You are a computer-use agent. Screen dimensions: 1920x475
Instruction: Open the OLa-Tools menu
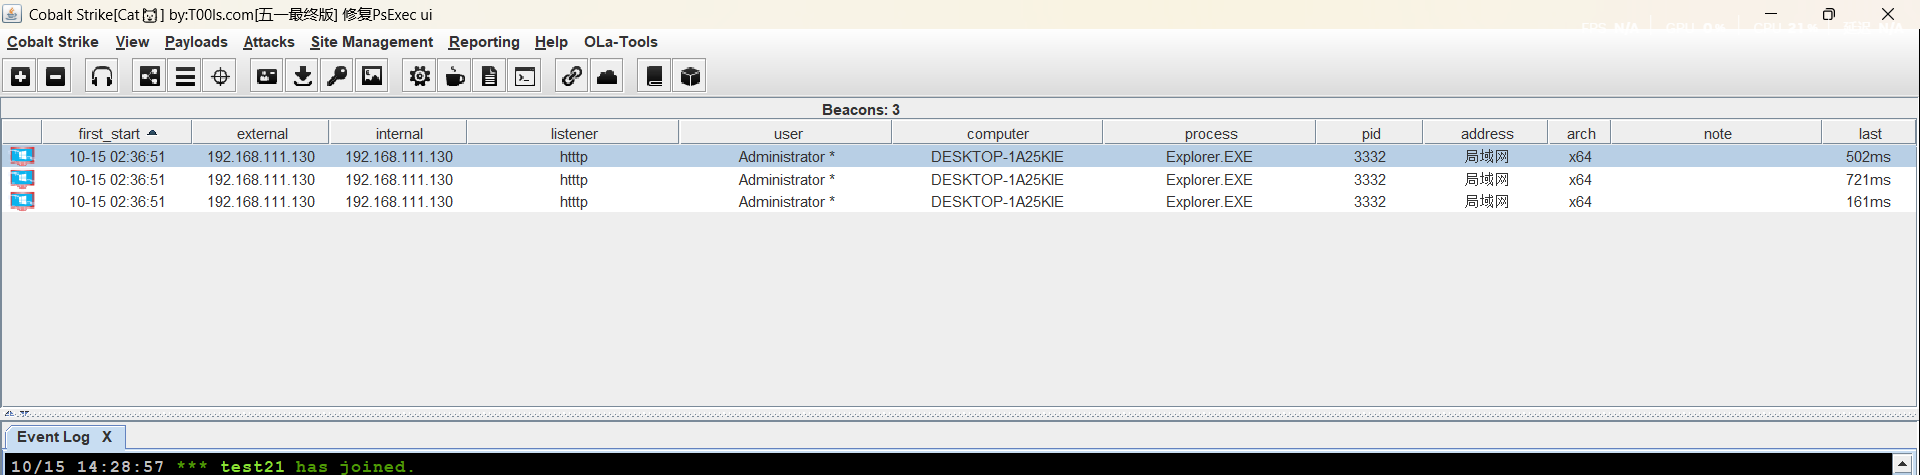[621, 42]
